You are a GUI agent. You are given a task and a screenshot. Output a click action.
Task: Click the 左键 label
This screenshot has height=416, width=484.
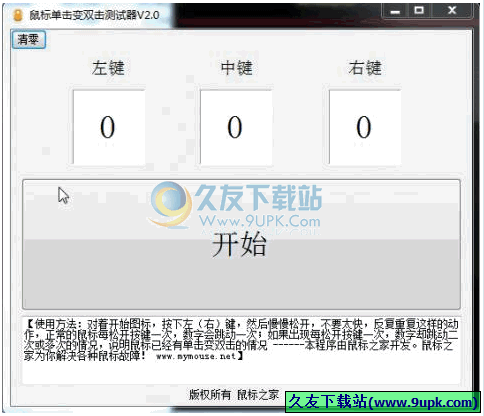click(x=108, y=68)
